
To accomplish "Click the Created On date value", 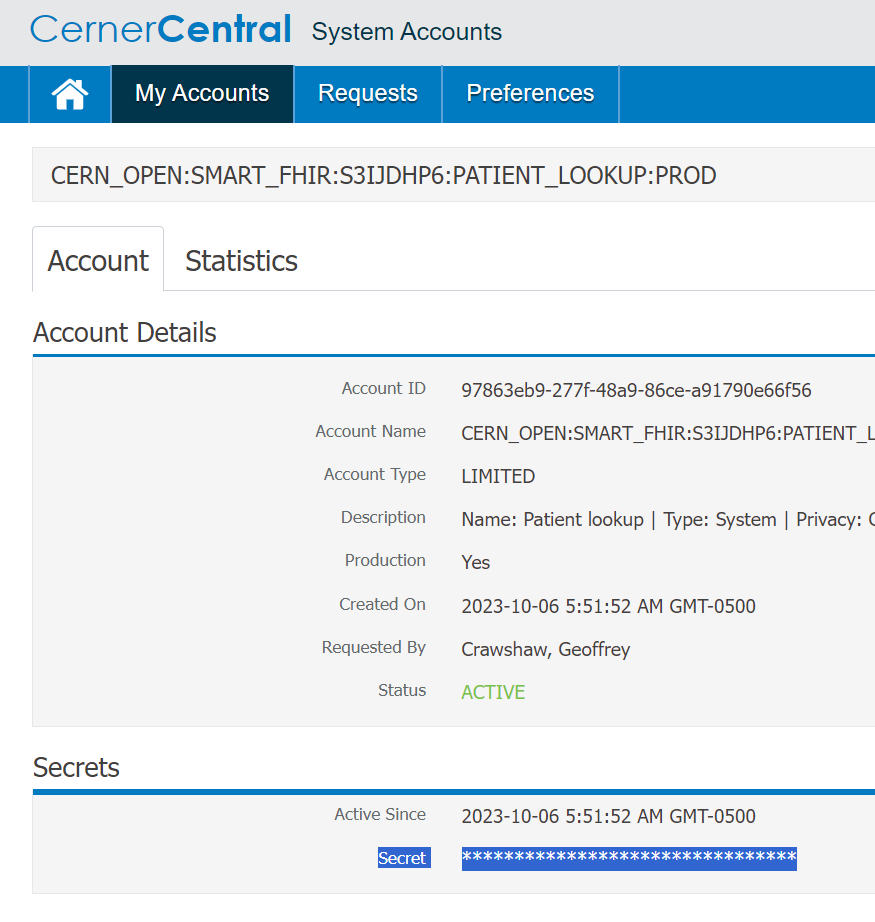I will click(x=608, y=606).
